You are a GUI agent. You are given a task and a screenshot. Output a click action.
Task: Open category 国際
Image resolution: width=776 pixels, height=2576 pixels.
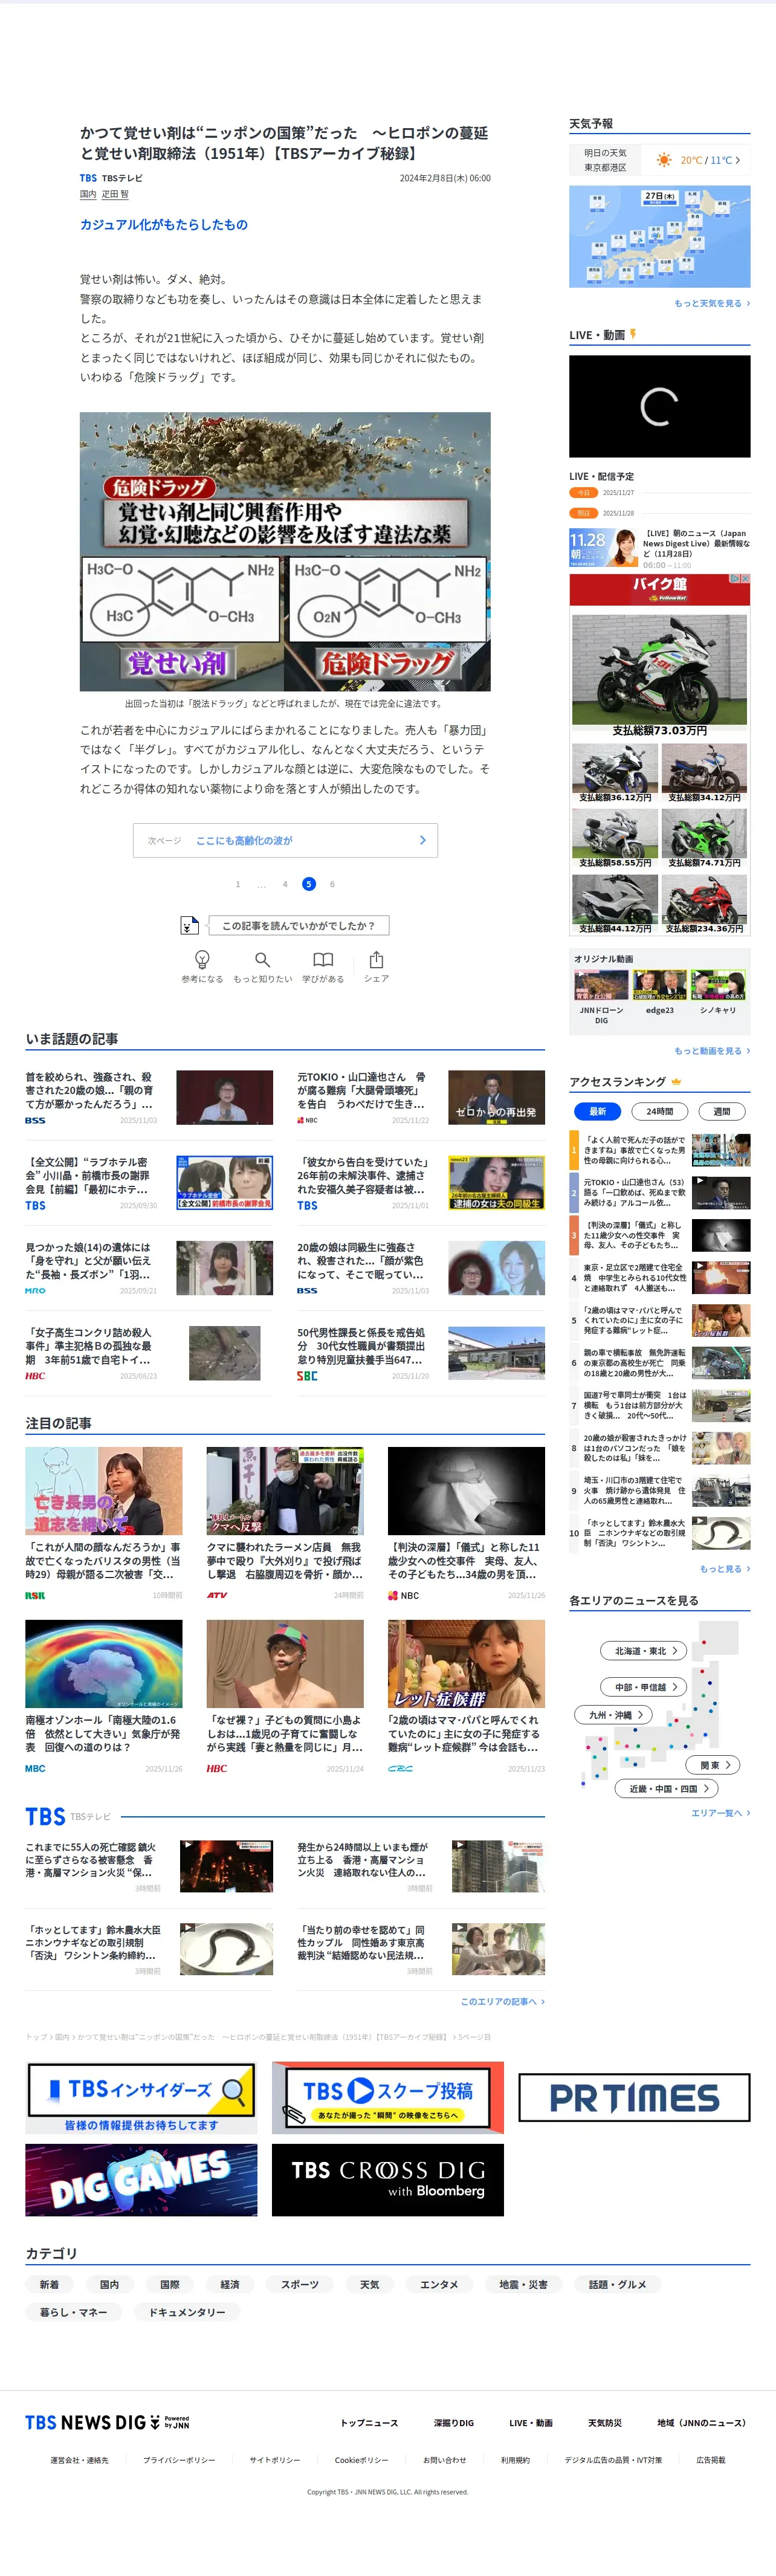click(x=170, y=2284)
